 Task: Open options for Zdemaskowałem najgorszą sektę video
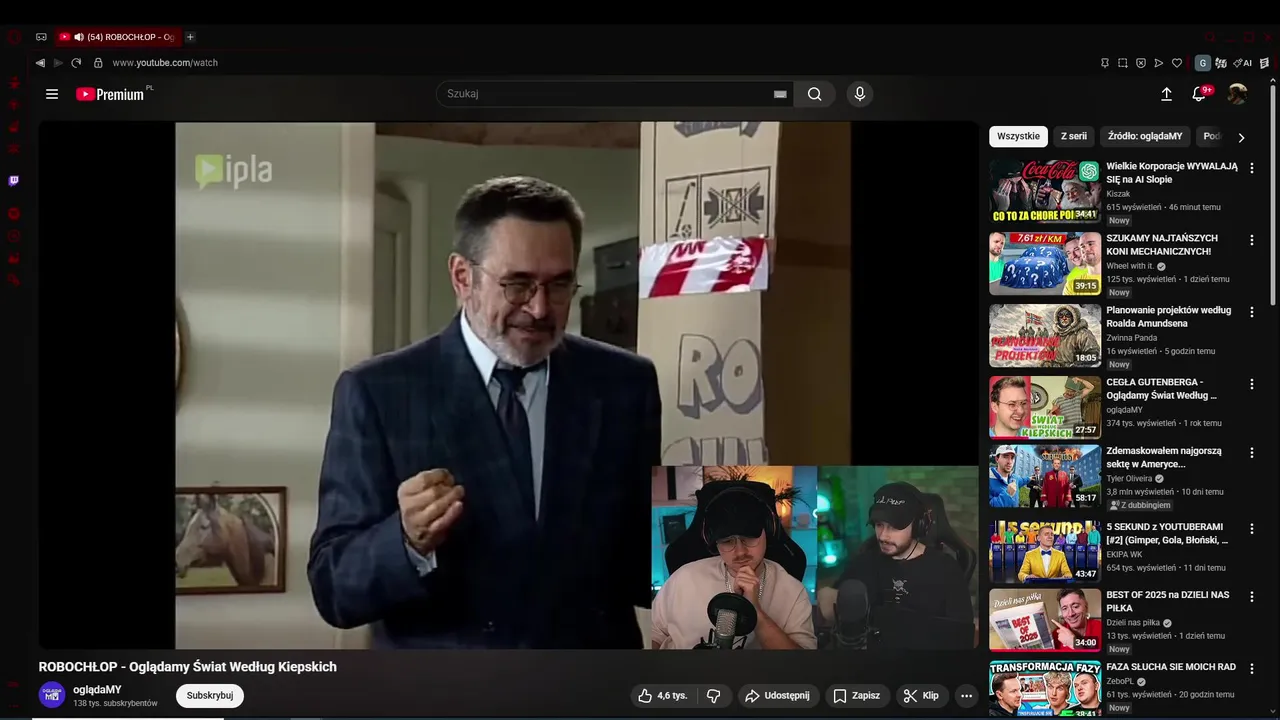pyautogui.click(x=1251, y=452)
